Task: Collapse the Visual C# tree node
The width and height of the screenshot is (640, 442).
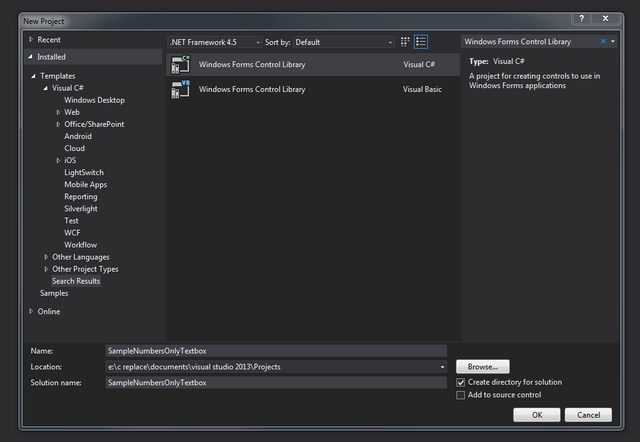Action: [45, 88]
